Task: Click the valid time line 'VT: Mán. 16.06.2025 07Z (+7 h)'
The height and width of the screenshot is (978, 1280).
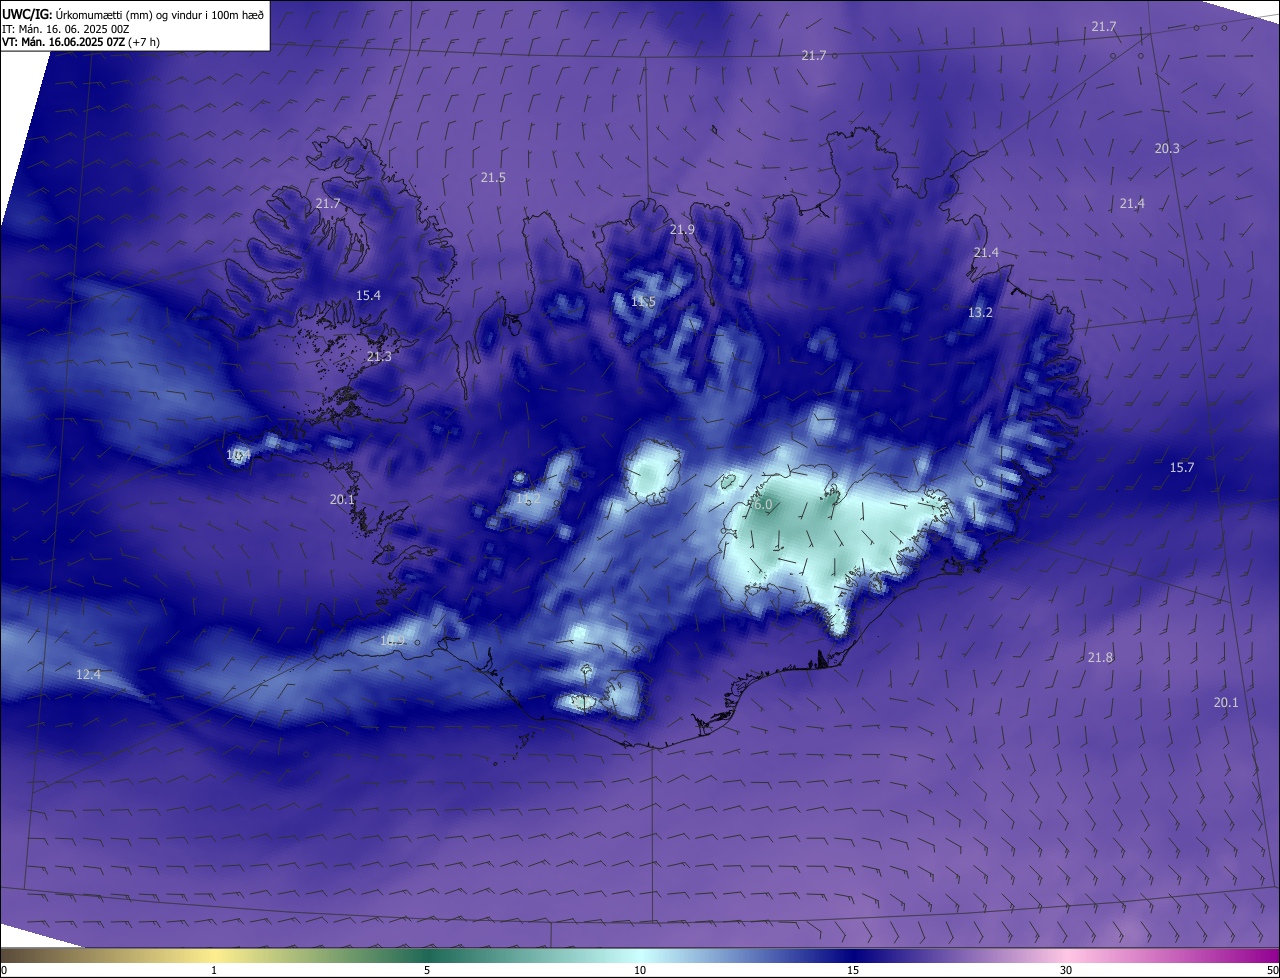Action: (x=80, y=42)
